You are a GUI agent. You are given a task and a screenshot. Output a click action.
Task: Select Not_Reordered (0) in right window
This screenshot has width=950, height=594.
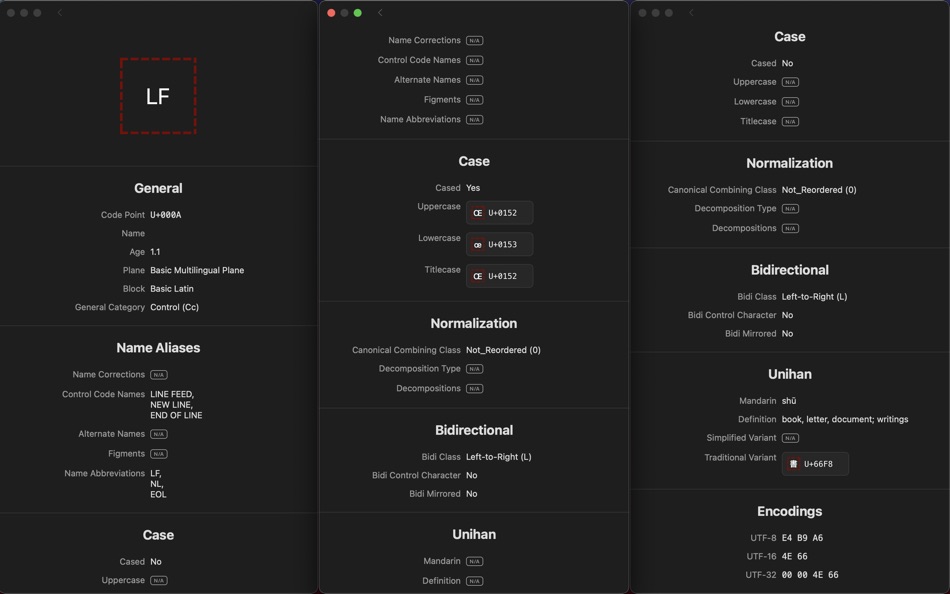[x=819, y=190]
